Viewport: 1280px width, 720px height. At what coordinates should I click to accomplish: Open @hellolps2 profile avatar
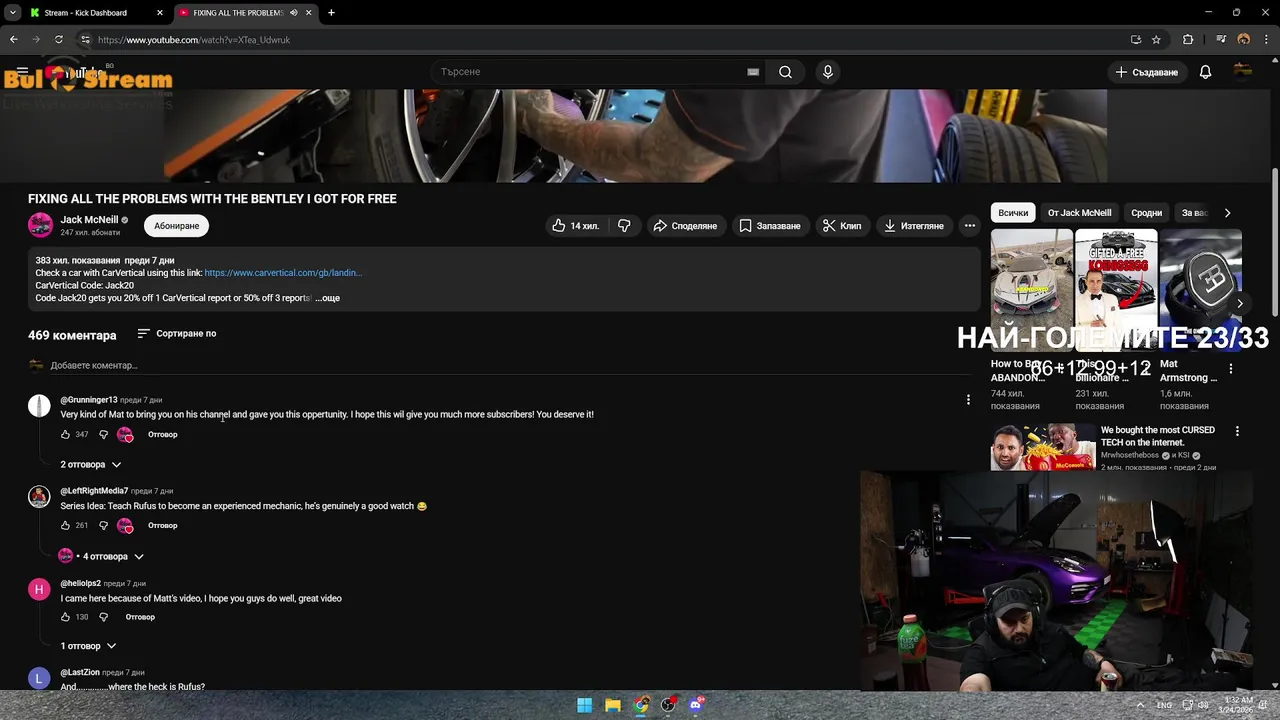(39, 589)
